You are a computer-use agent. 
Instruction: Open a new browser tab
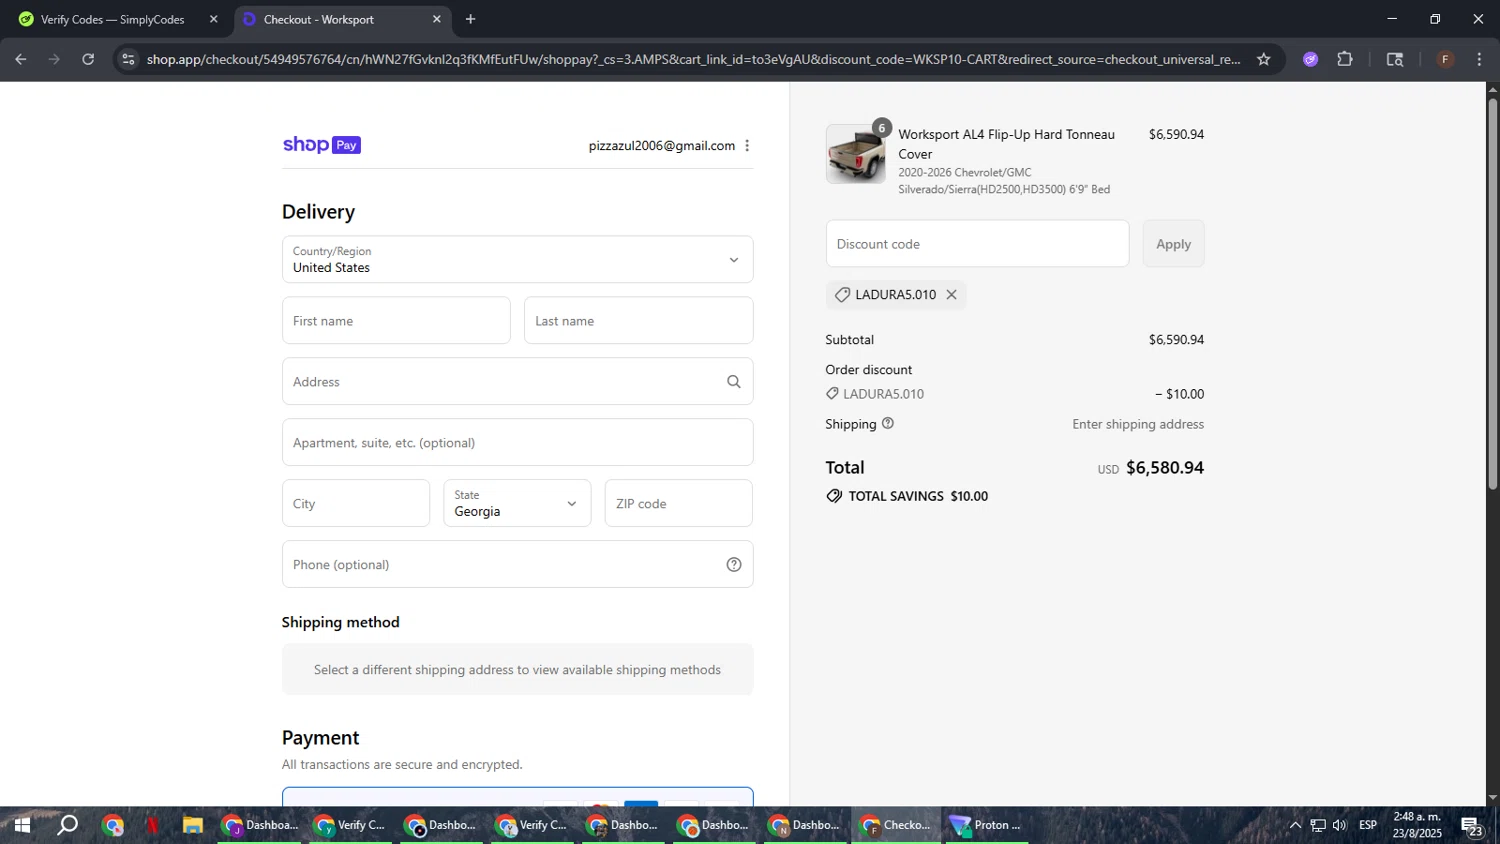(x=470, y=19)
